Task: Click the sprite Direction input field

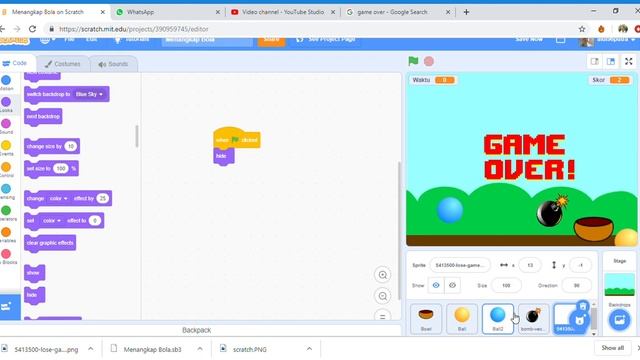Action: pyautogui.click(x=576, y=286)
